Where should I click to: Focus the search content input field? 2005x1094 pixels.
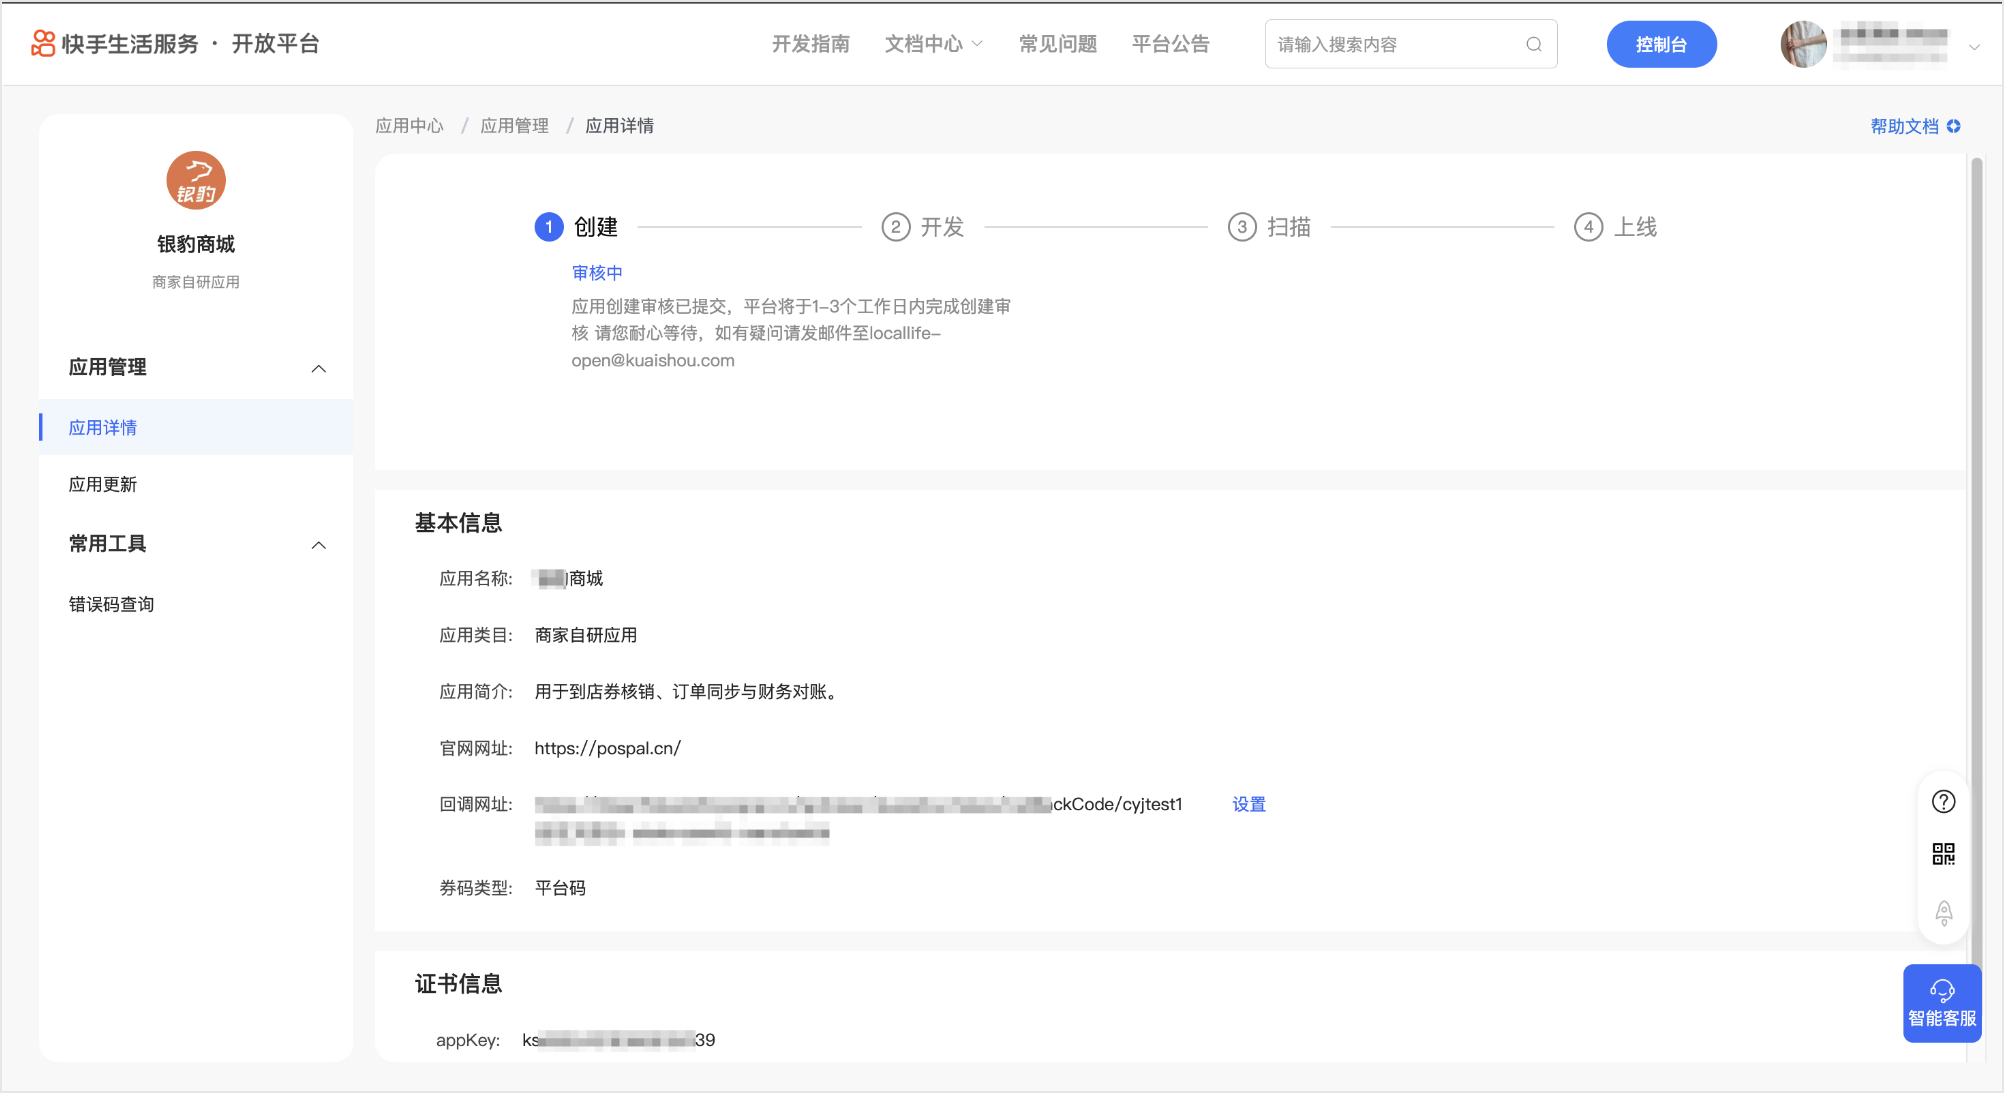click(x=1395, y=44)
